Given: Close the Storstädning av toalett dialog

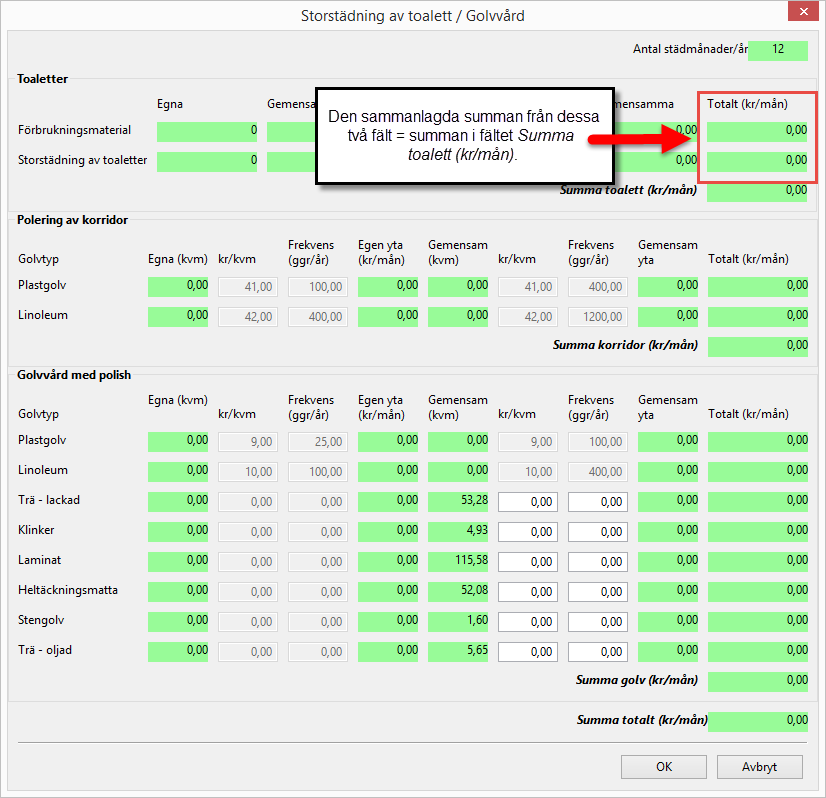Looking at the screenshot, I should (803, 15).
